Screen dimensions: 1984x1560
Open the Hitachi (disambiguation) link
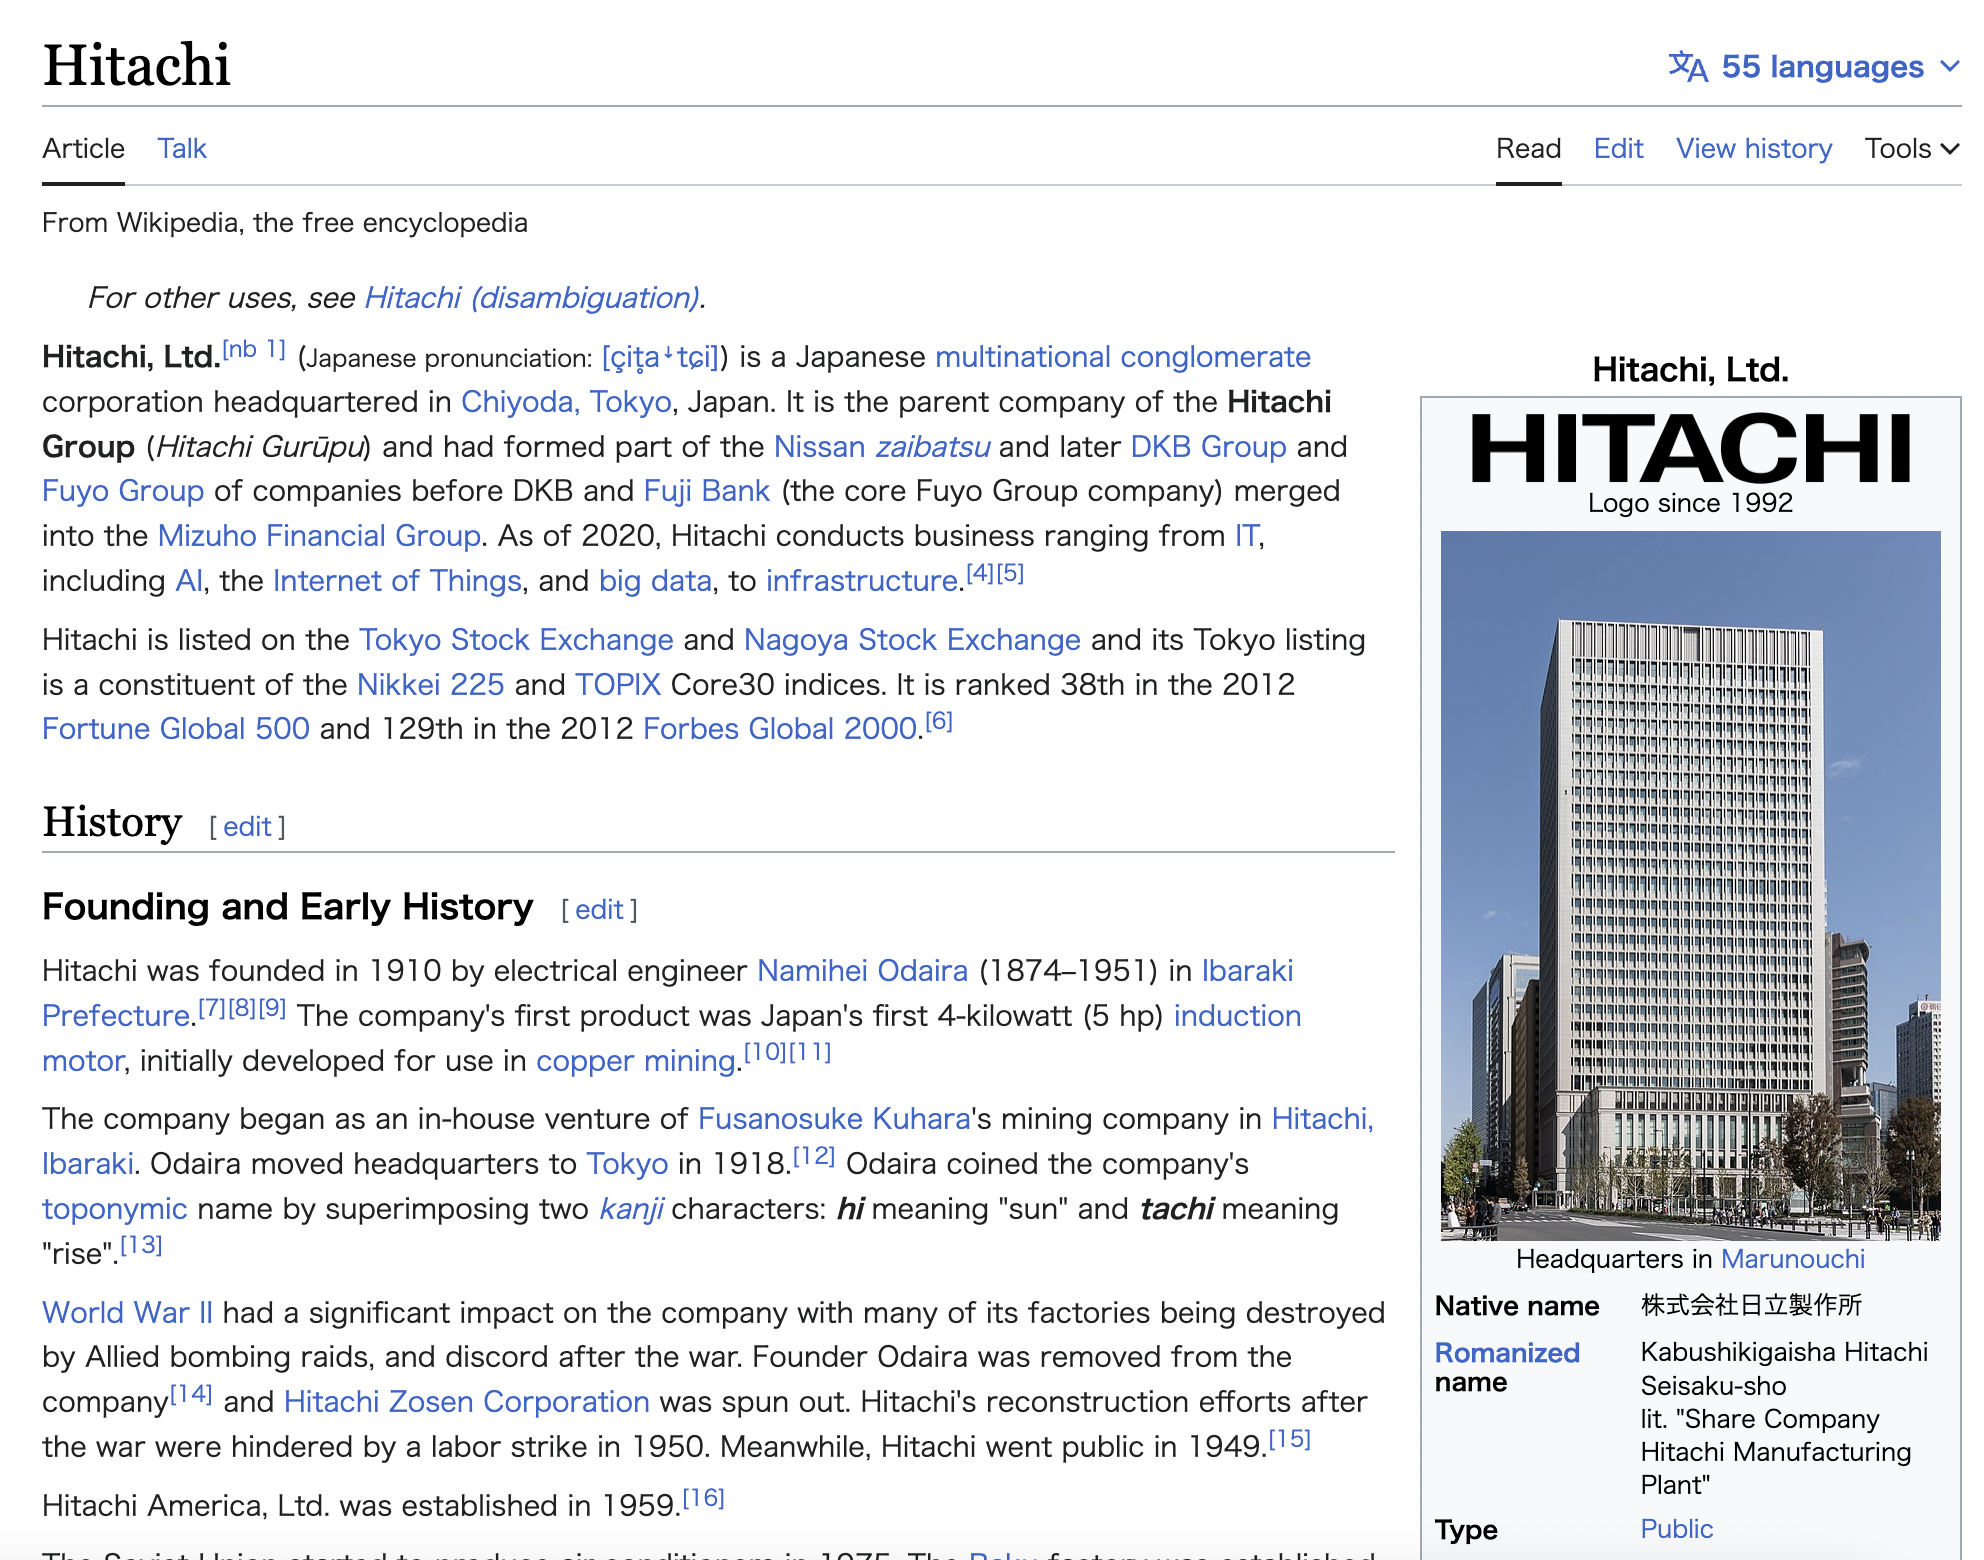[532, 298]
